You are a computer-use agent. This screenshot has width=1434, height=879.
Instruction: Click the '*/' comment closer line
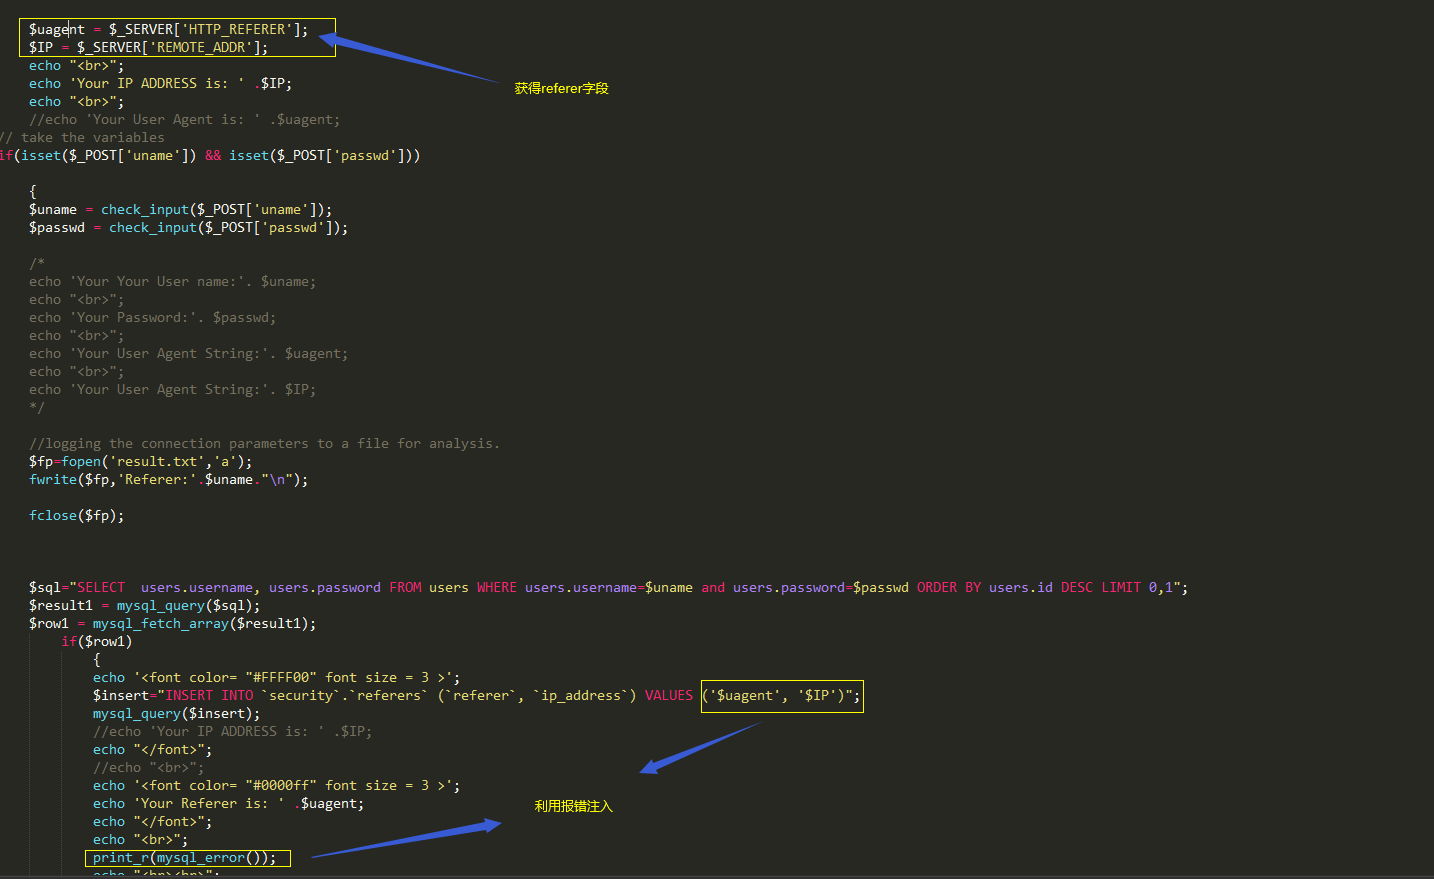click(x=37, y=407)
